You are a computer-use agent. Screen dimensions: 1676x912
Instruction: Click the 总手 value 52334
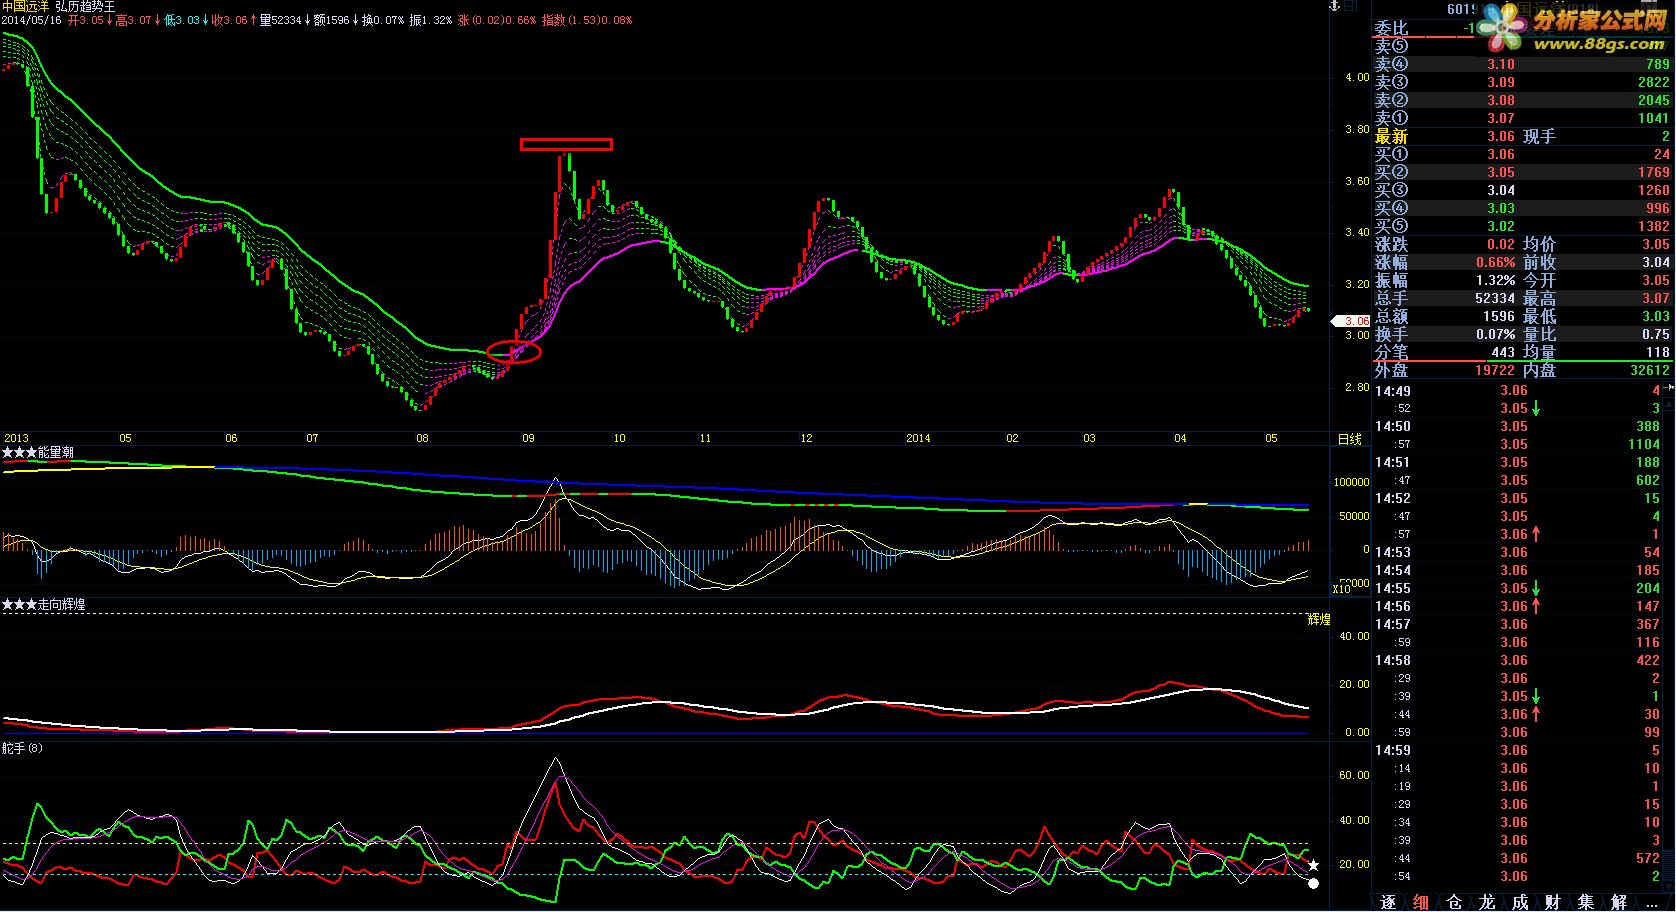(x=1495, y=298)
